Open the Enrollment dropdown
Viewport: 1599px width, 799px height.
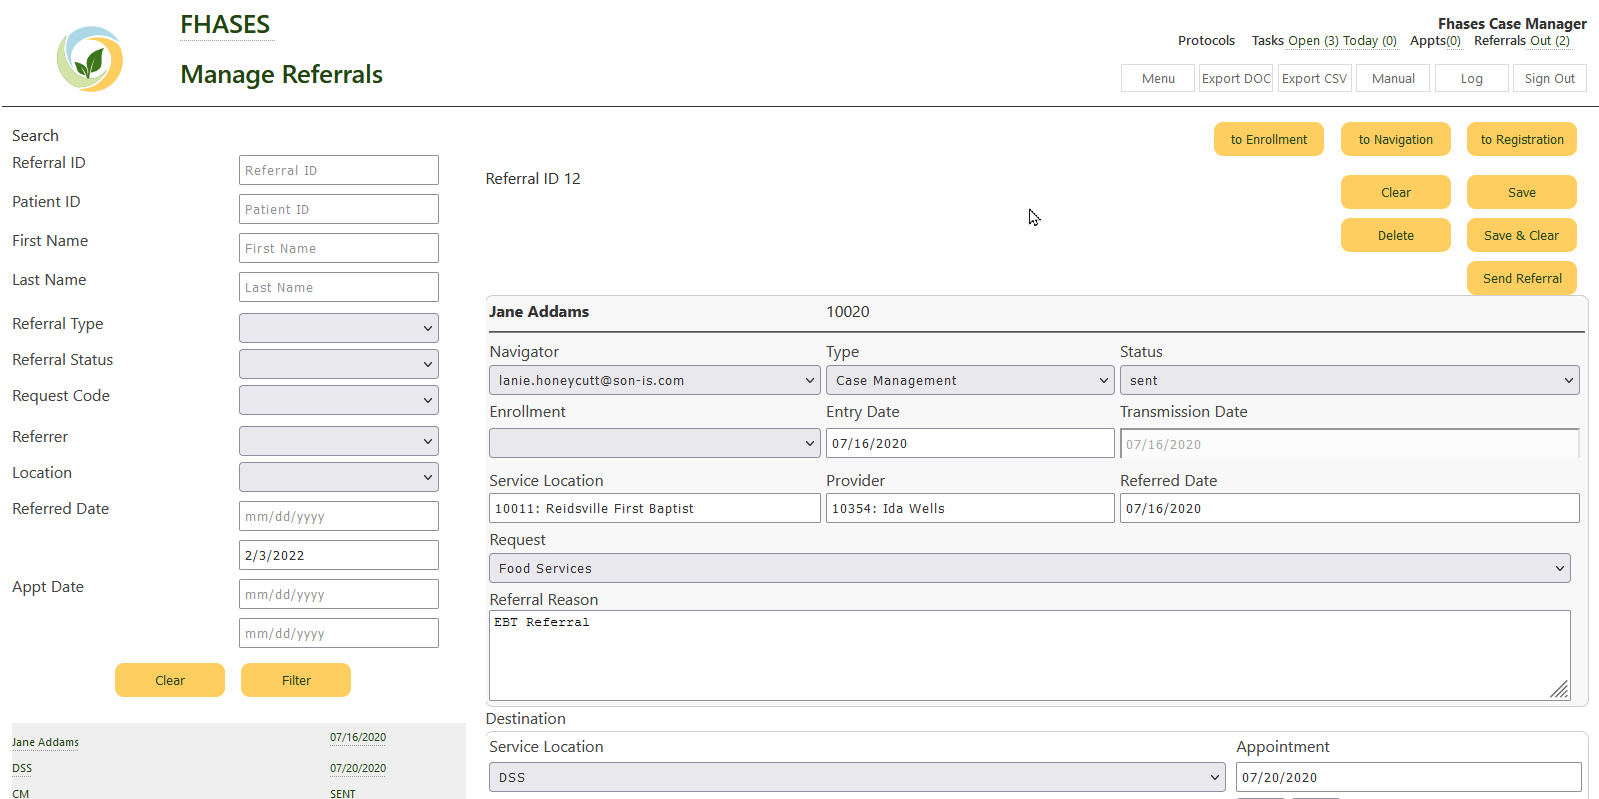pos(655,443)
